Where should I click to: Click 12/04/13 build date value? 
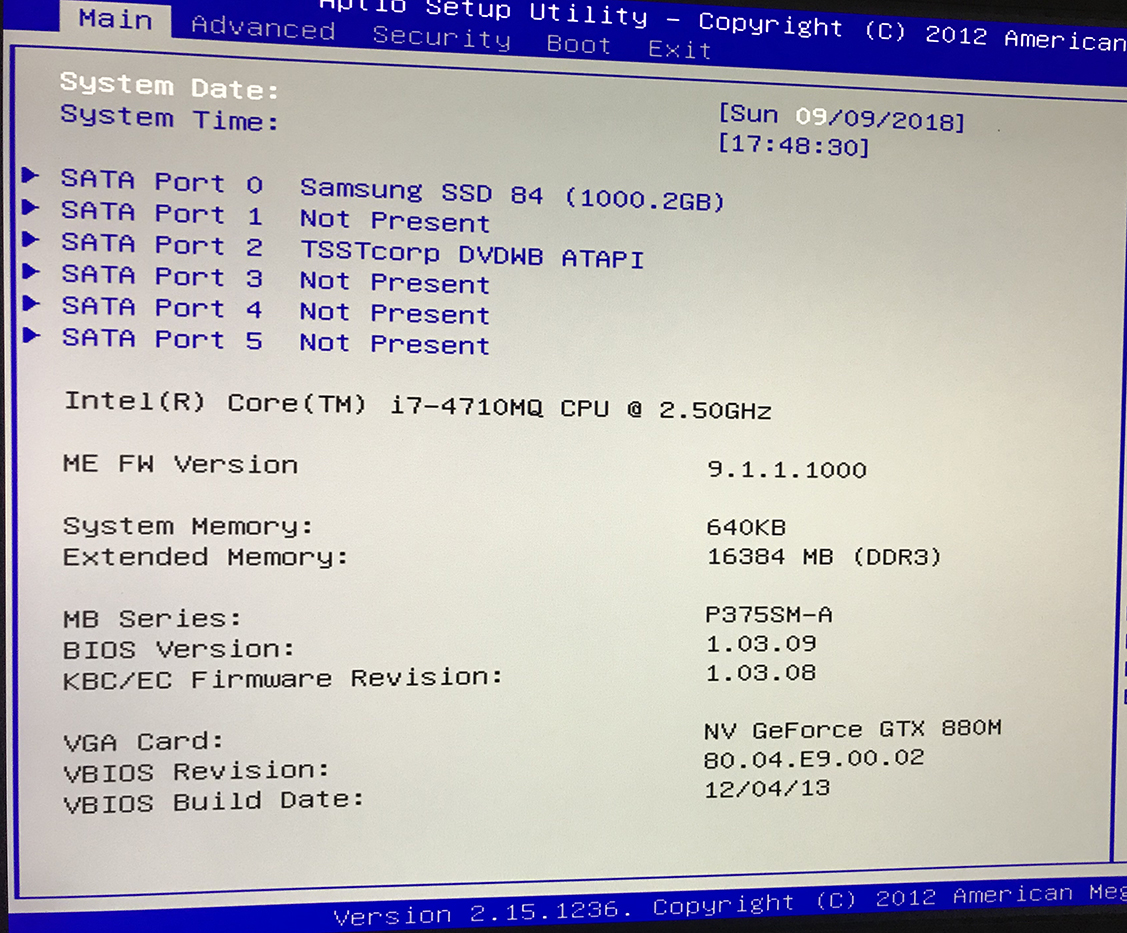pyautogui.click(x=767, y=789)
